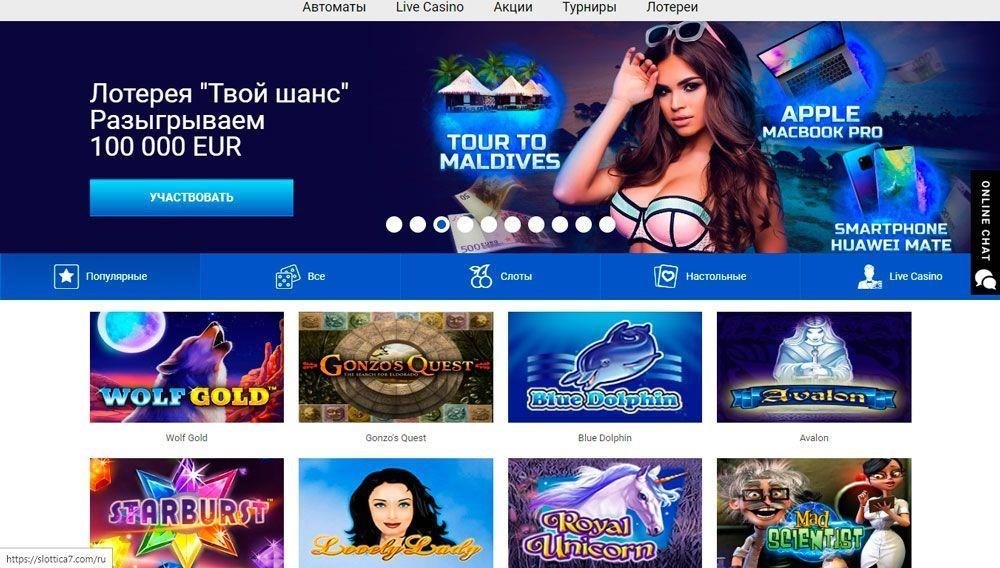
Task: Click the star icon beside Популярные
Action: pos(66,277)
